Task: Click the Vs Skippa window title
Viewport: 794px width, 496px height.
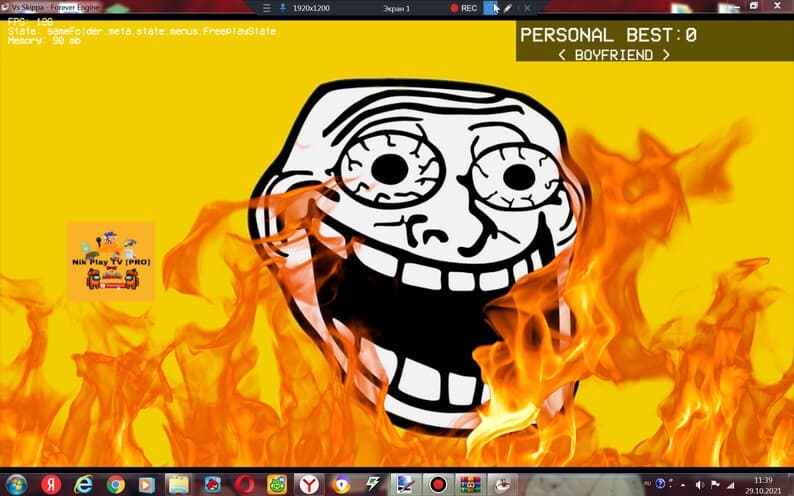Action: point(55,8)
